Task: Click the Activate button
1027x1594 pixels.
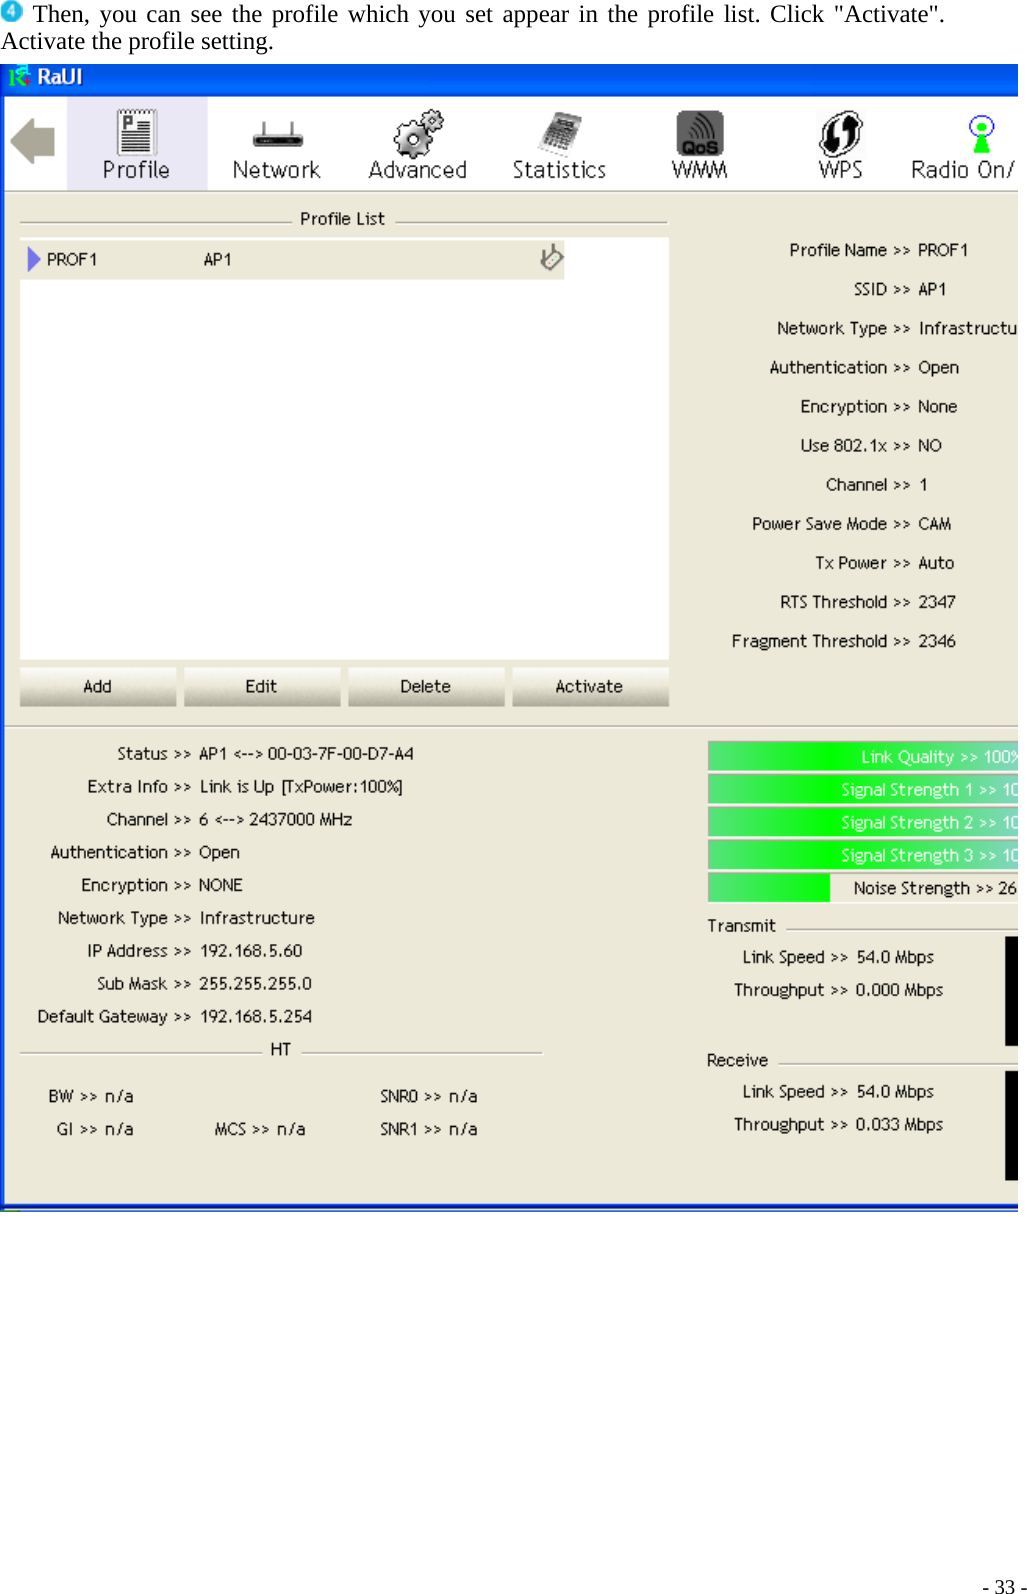Action: click(x=590, y=687)
